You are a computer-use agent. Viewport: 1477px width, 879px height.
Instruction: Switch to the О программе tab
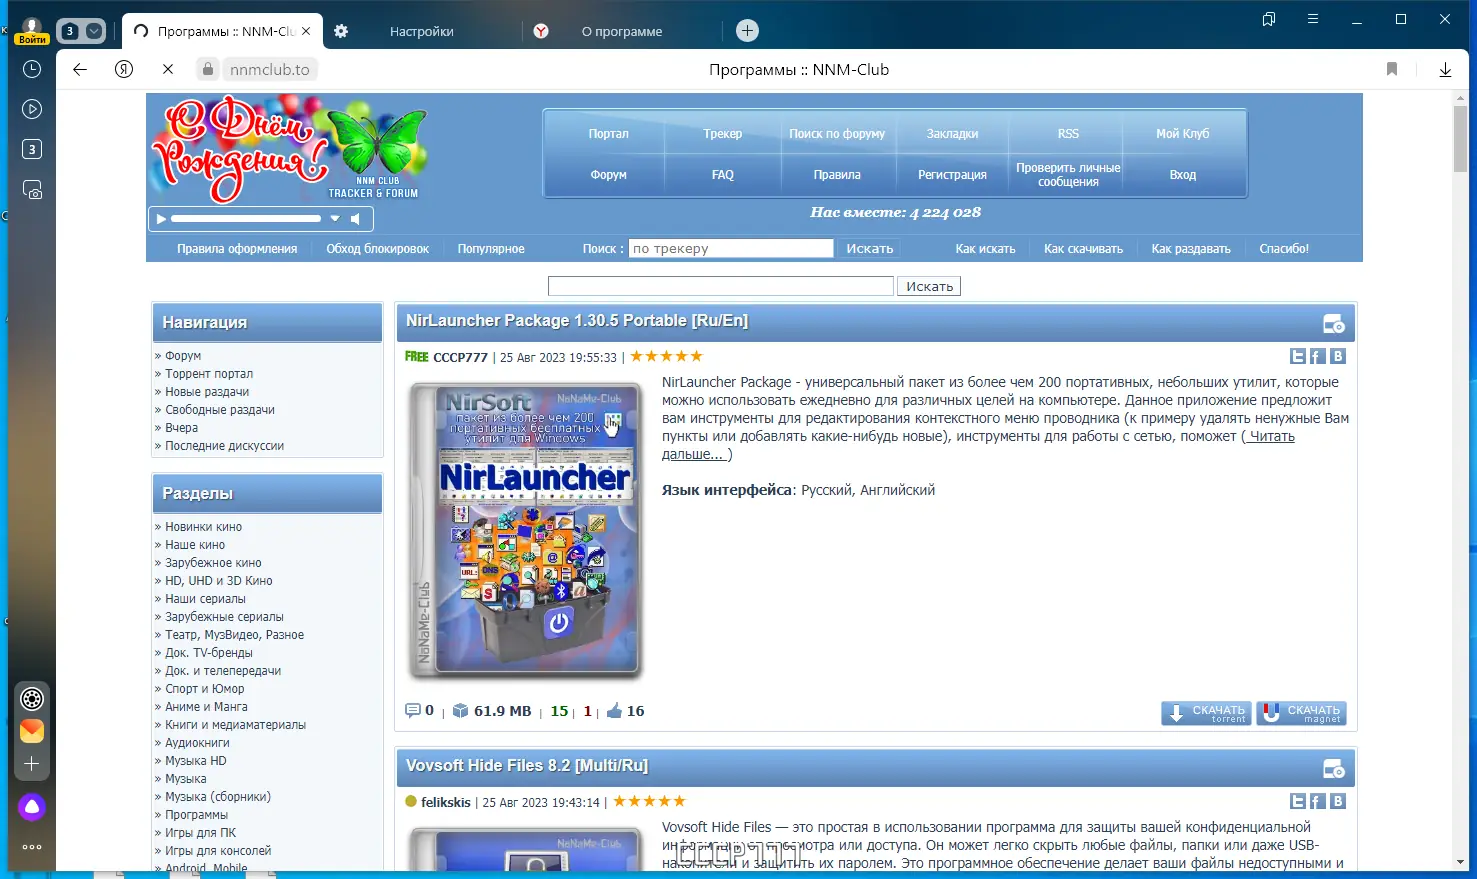(x=622, y=31)
